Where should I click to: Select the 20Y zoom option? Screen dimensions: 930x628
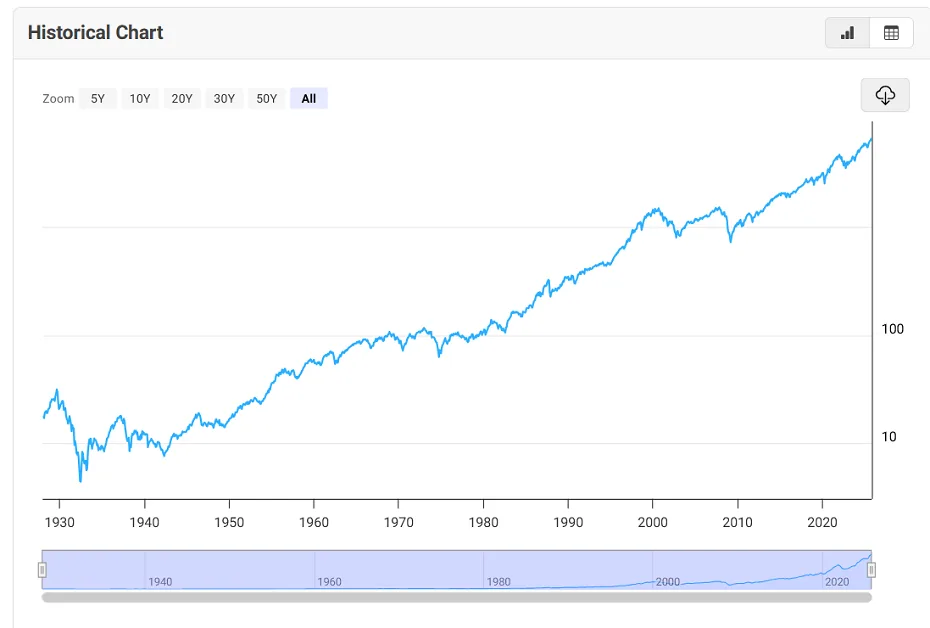(x=182, y=98)
